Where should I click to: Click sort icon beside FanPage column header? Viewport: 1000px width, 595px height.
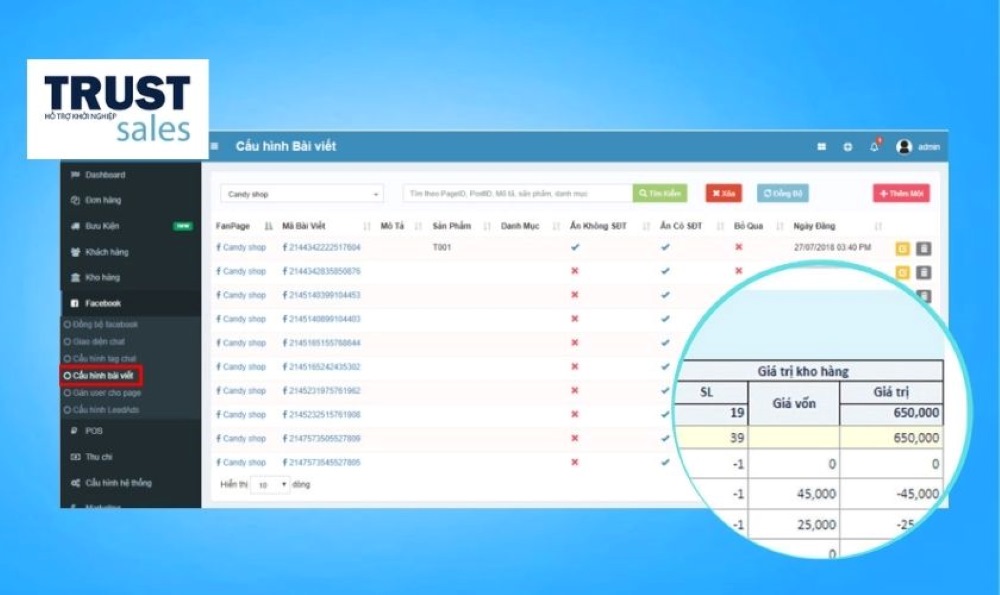(x=269, y=226)
